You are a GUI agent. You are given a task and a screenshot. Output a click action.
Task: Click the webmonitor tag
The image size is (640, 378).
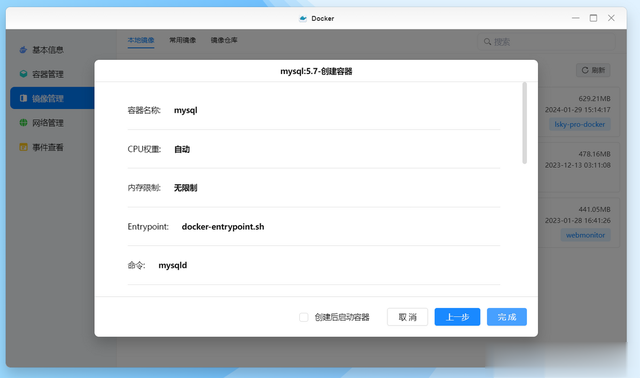click(585, 235)
